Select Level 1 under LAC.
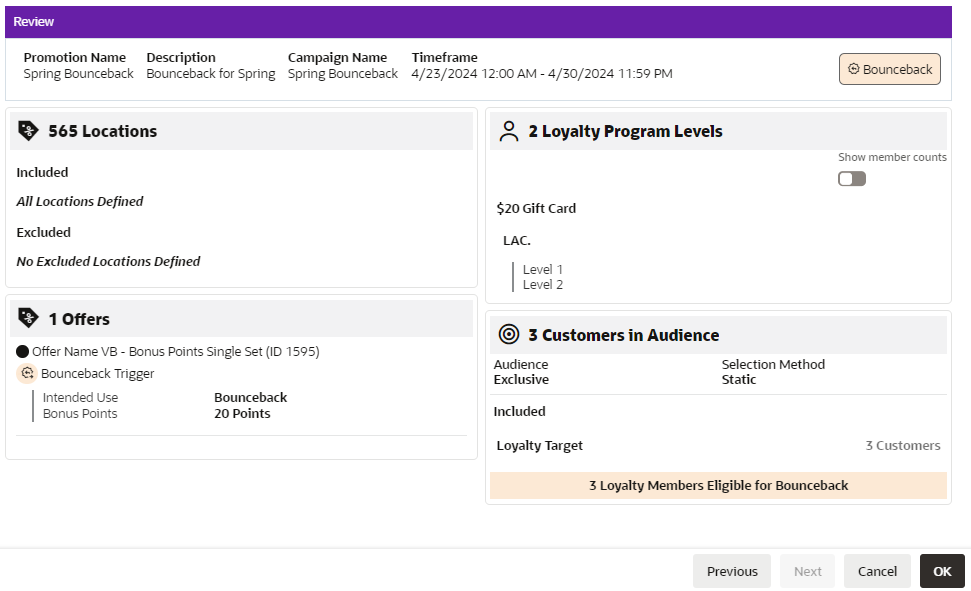This screenshot has height=591, width=971. [x=542, y=269]
